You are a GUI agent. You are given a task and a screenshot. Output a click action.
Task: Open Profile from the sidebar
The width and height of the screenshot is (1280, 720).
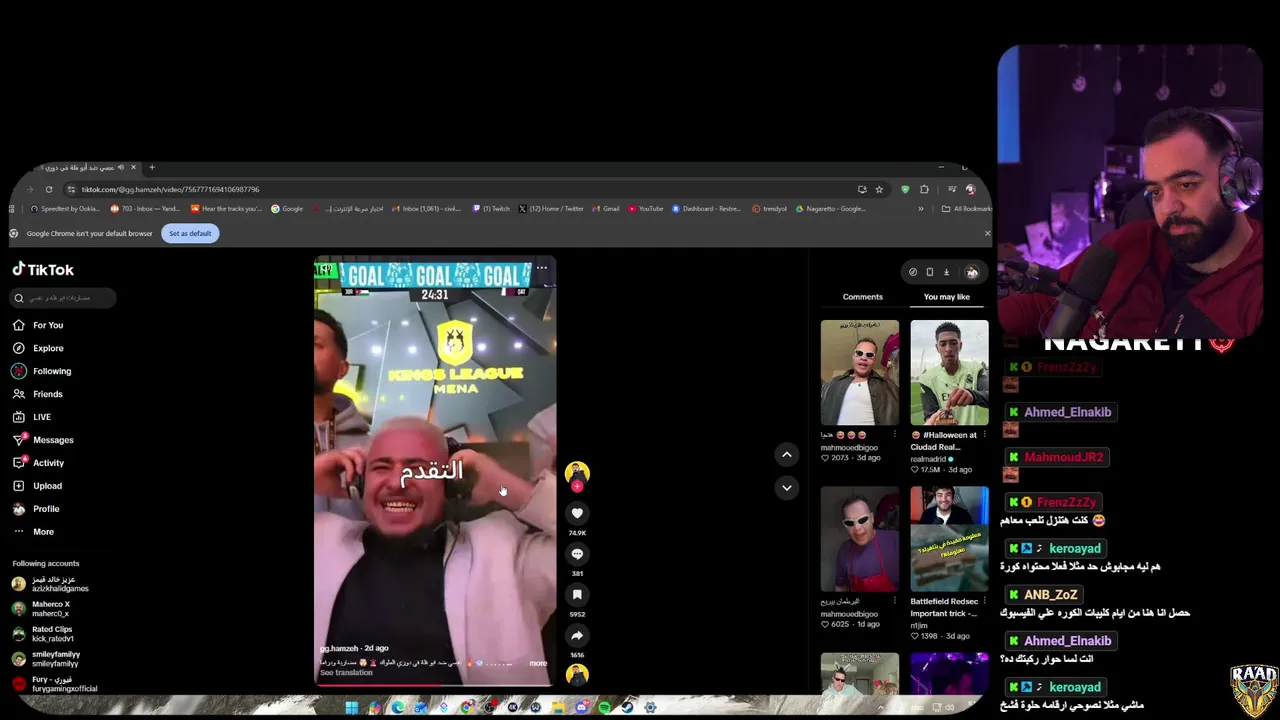point(36,509)
